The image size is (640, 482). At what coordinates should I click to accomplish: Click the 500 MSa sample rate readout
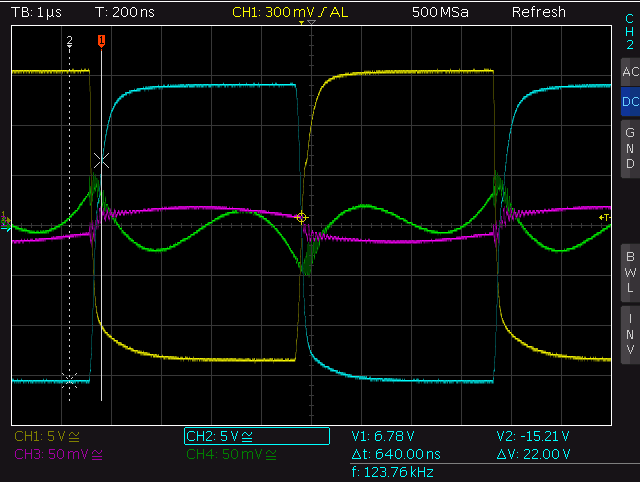440,12
